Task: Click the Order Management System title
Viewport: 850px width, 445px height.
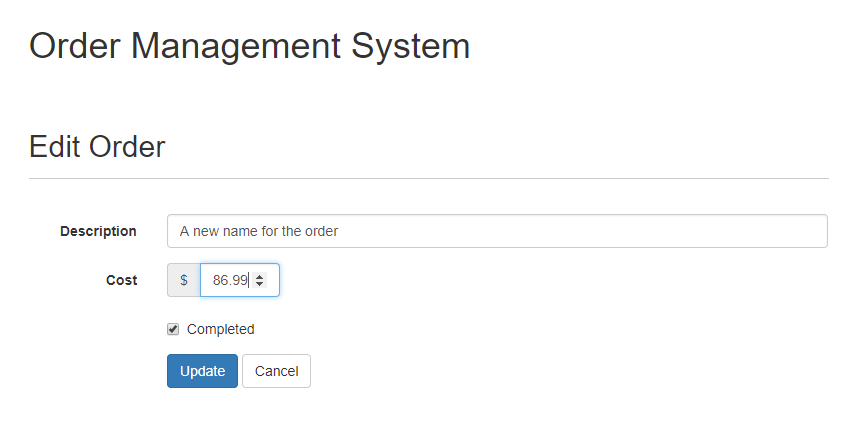Action: pos(249,46)
